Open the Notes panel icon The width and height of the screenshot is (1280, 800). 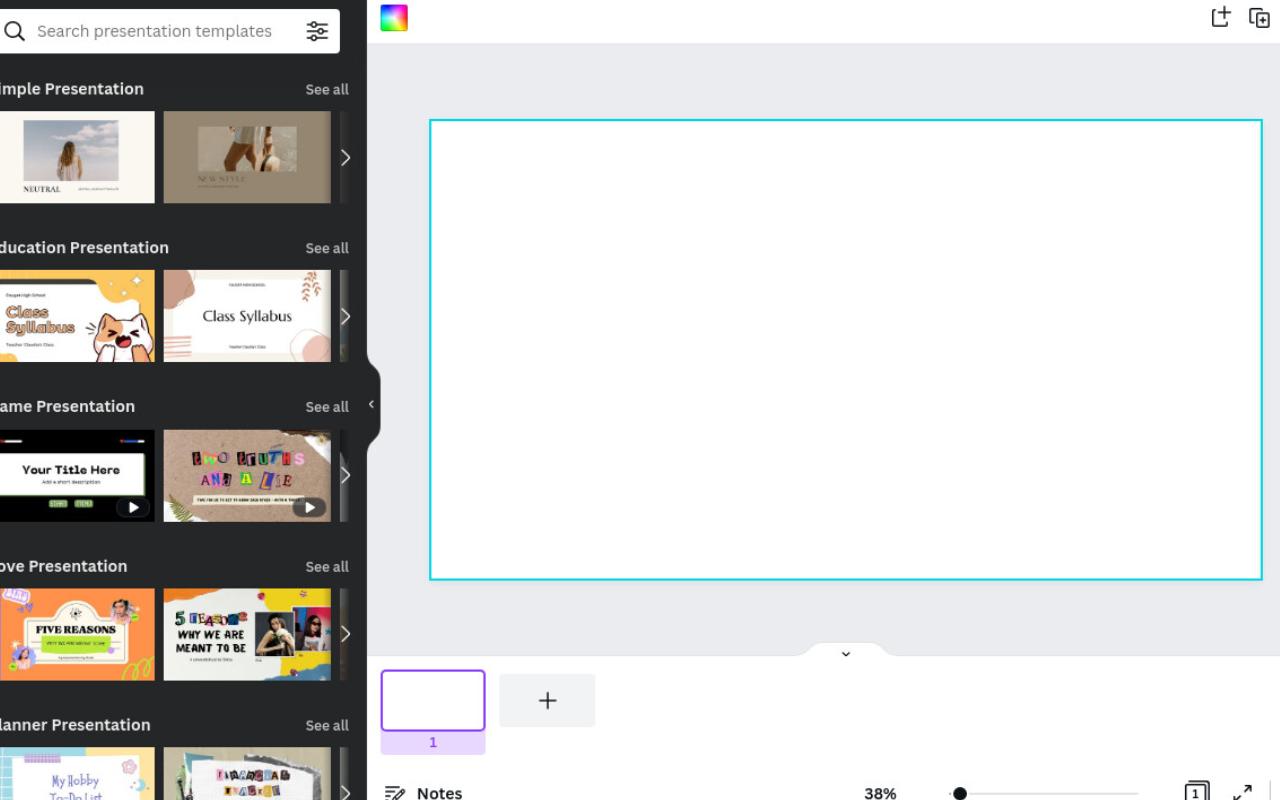395,793
